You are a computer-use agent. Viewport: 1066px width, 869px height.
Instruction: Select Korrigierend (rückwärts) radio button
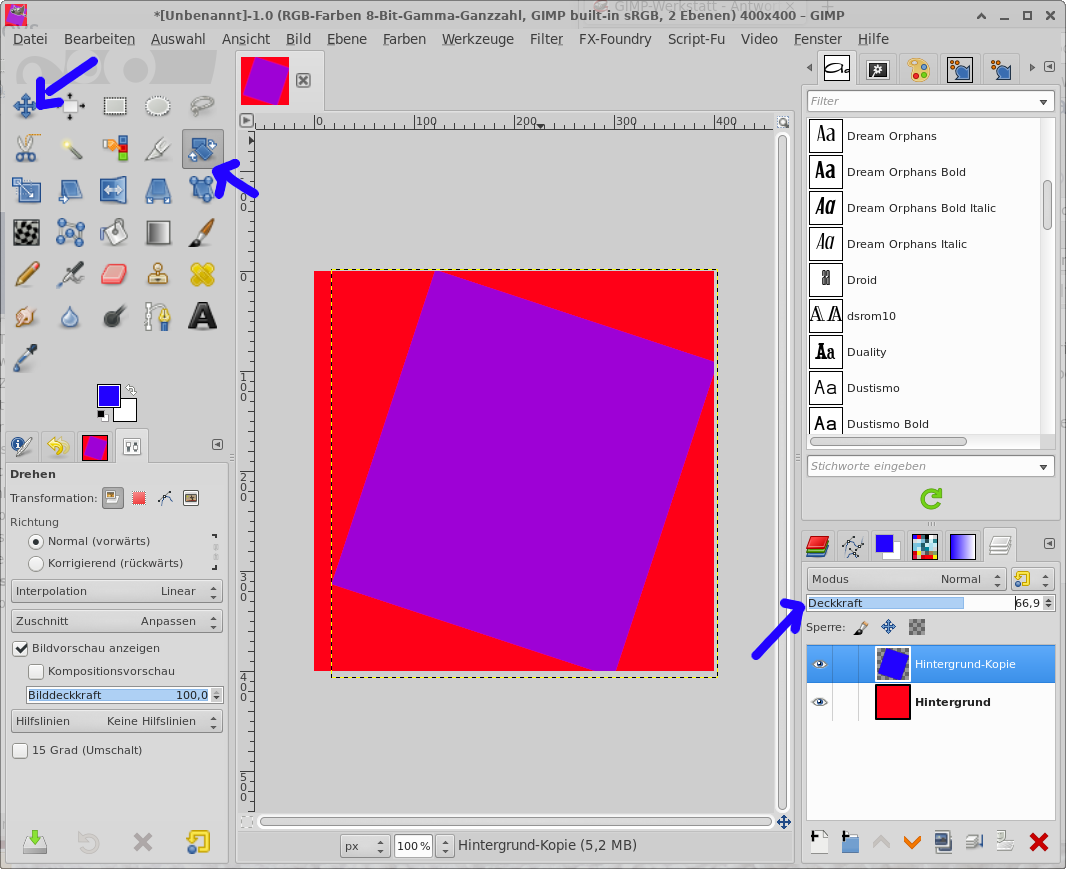(x=36, y=563)
